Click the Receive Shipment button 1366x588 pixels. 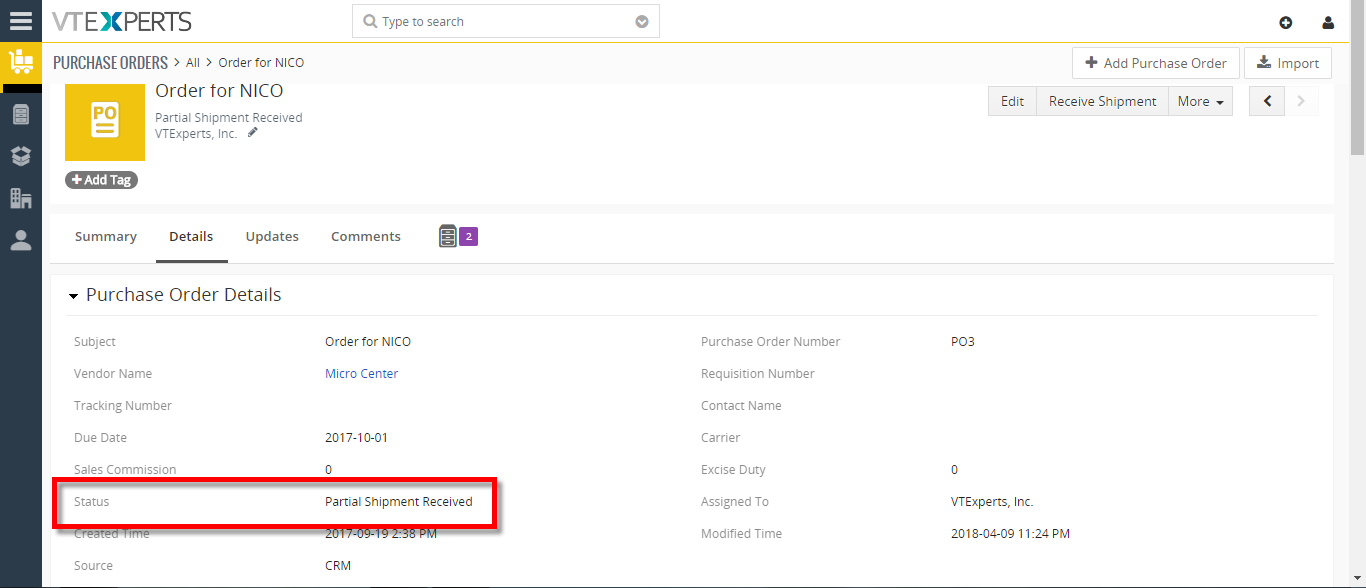tap(1102, 101)
